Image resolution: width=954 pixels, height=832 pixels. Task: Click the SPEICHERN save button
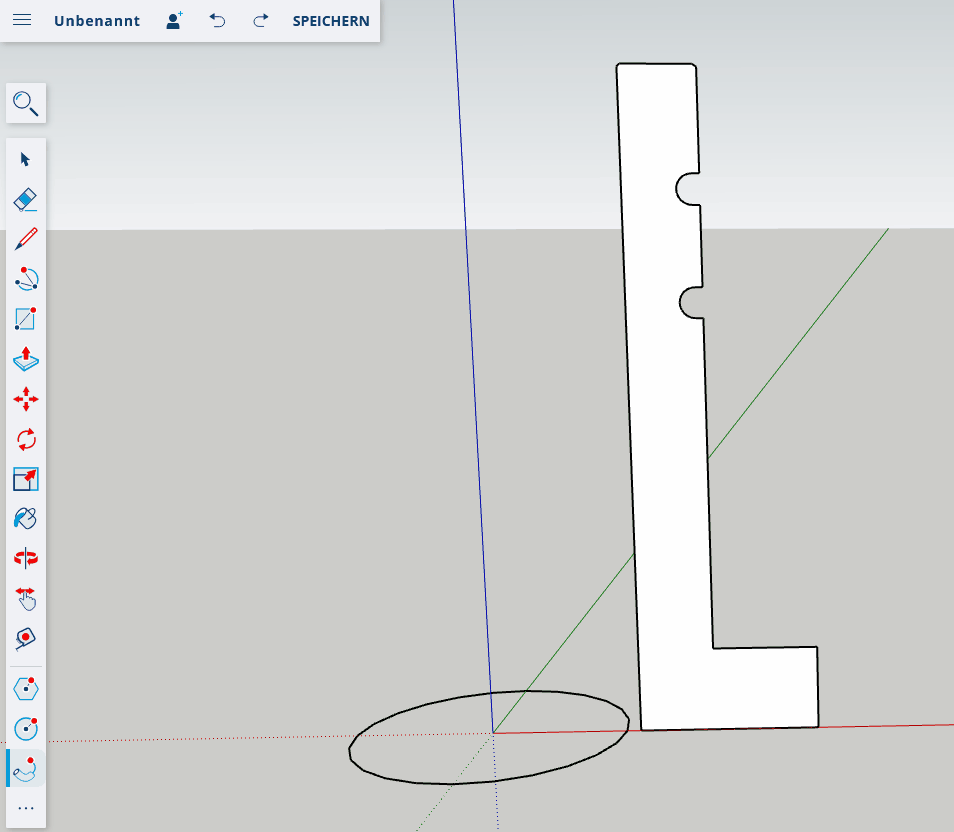point(331,21)
